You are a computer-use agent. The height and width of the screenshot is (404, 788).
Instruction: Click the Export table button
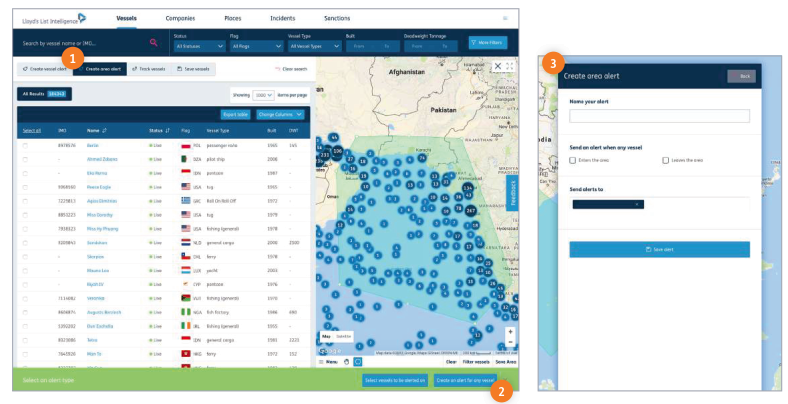pos(235,115)
